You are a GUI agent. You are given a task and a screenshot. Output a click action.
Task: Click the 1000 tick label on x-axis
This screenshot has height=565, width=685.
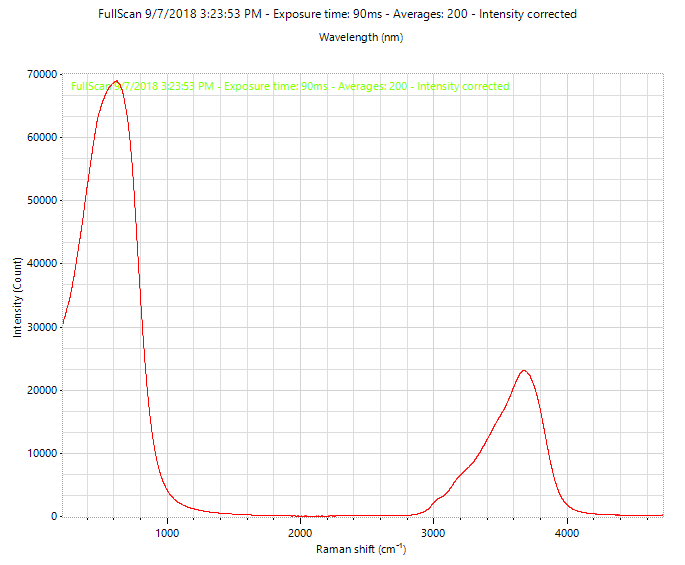tap(167, 533)
